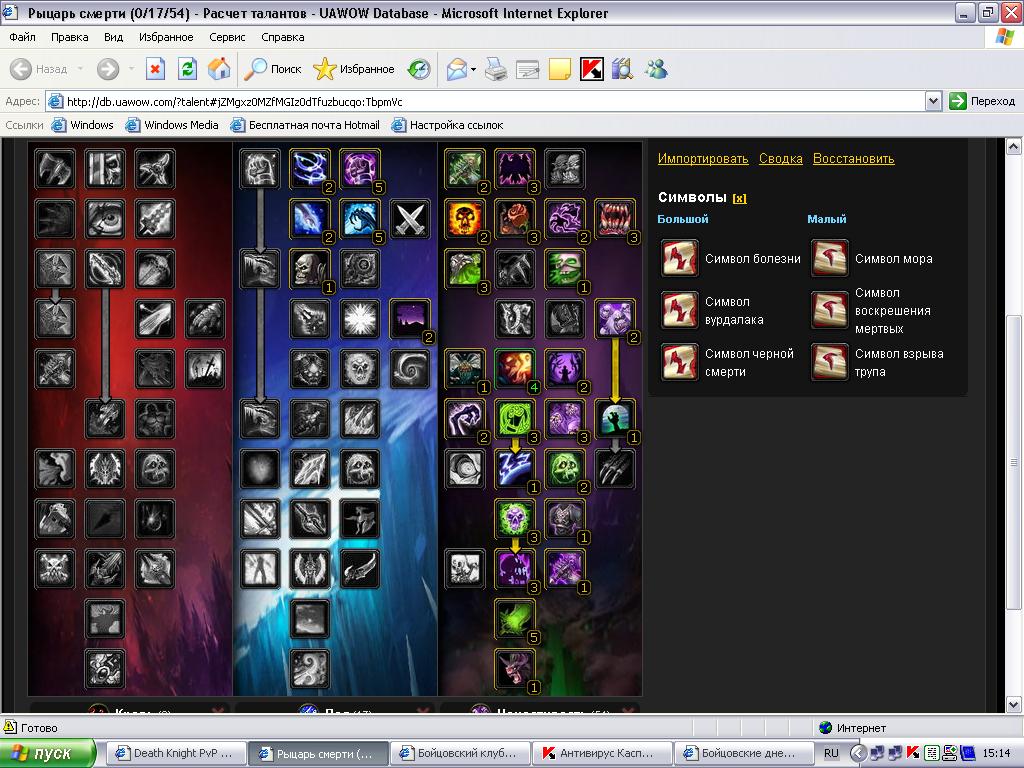The width and height of the screenshot is (1024, 768).
Task: Close the Символы panel with [x]
Action: coord(739,198)
